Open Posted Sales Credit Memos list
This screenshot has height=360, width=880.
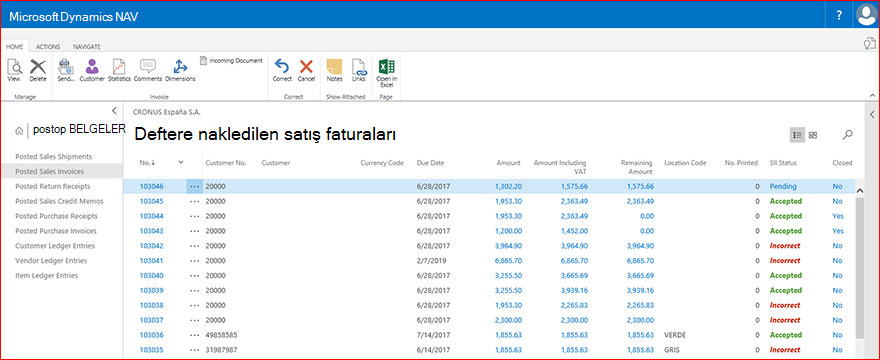[59, 201]
